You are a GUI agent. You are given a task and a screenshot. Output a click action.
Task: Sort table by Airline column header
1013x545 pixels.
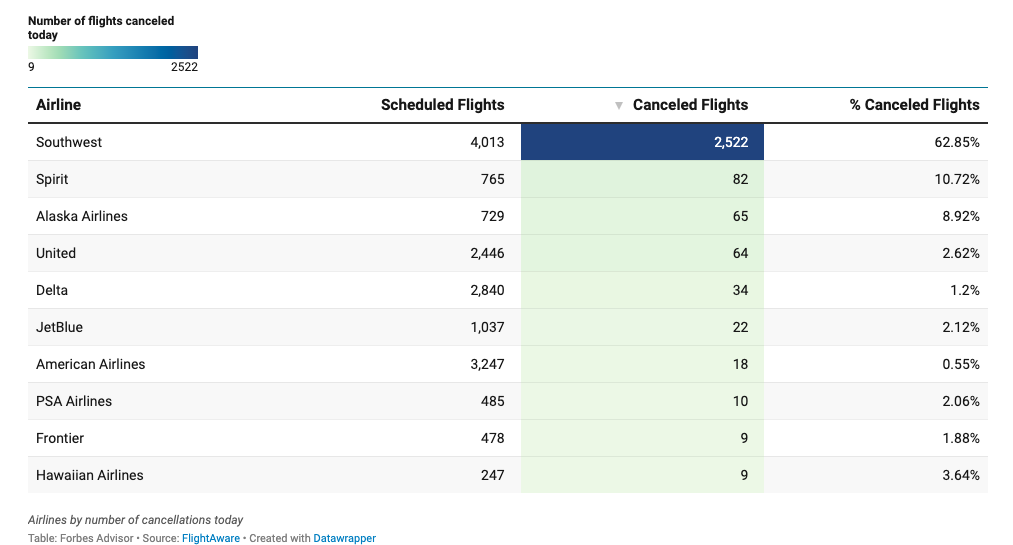58,105
